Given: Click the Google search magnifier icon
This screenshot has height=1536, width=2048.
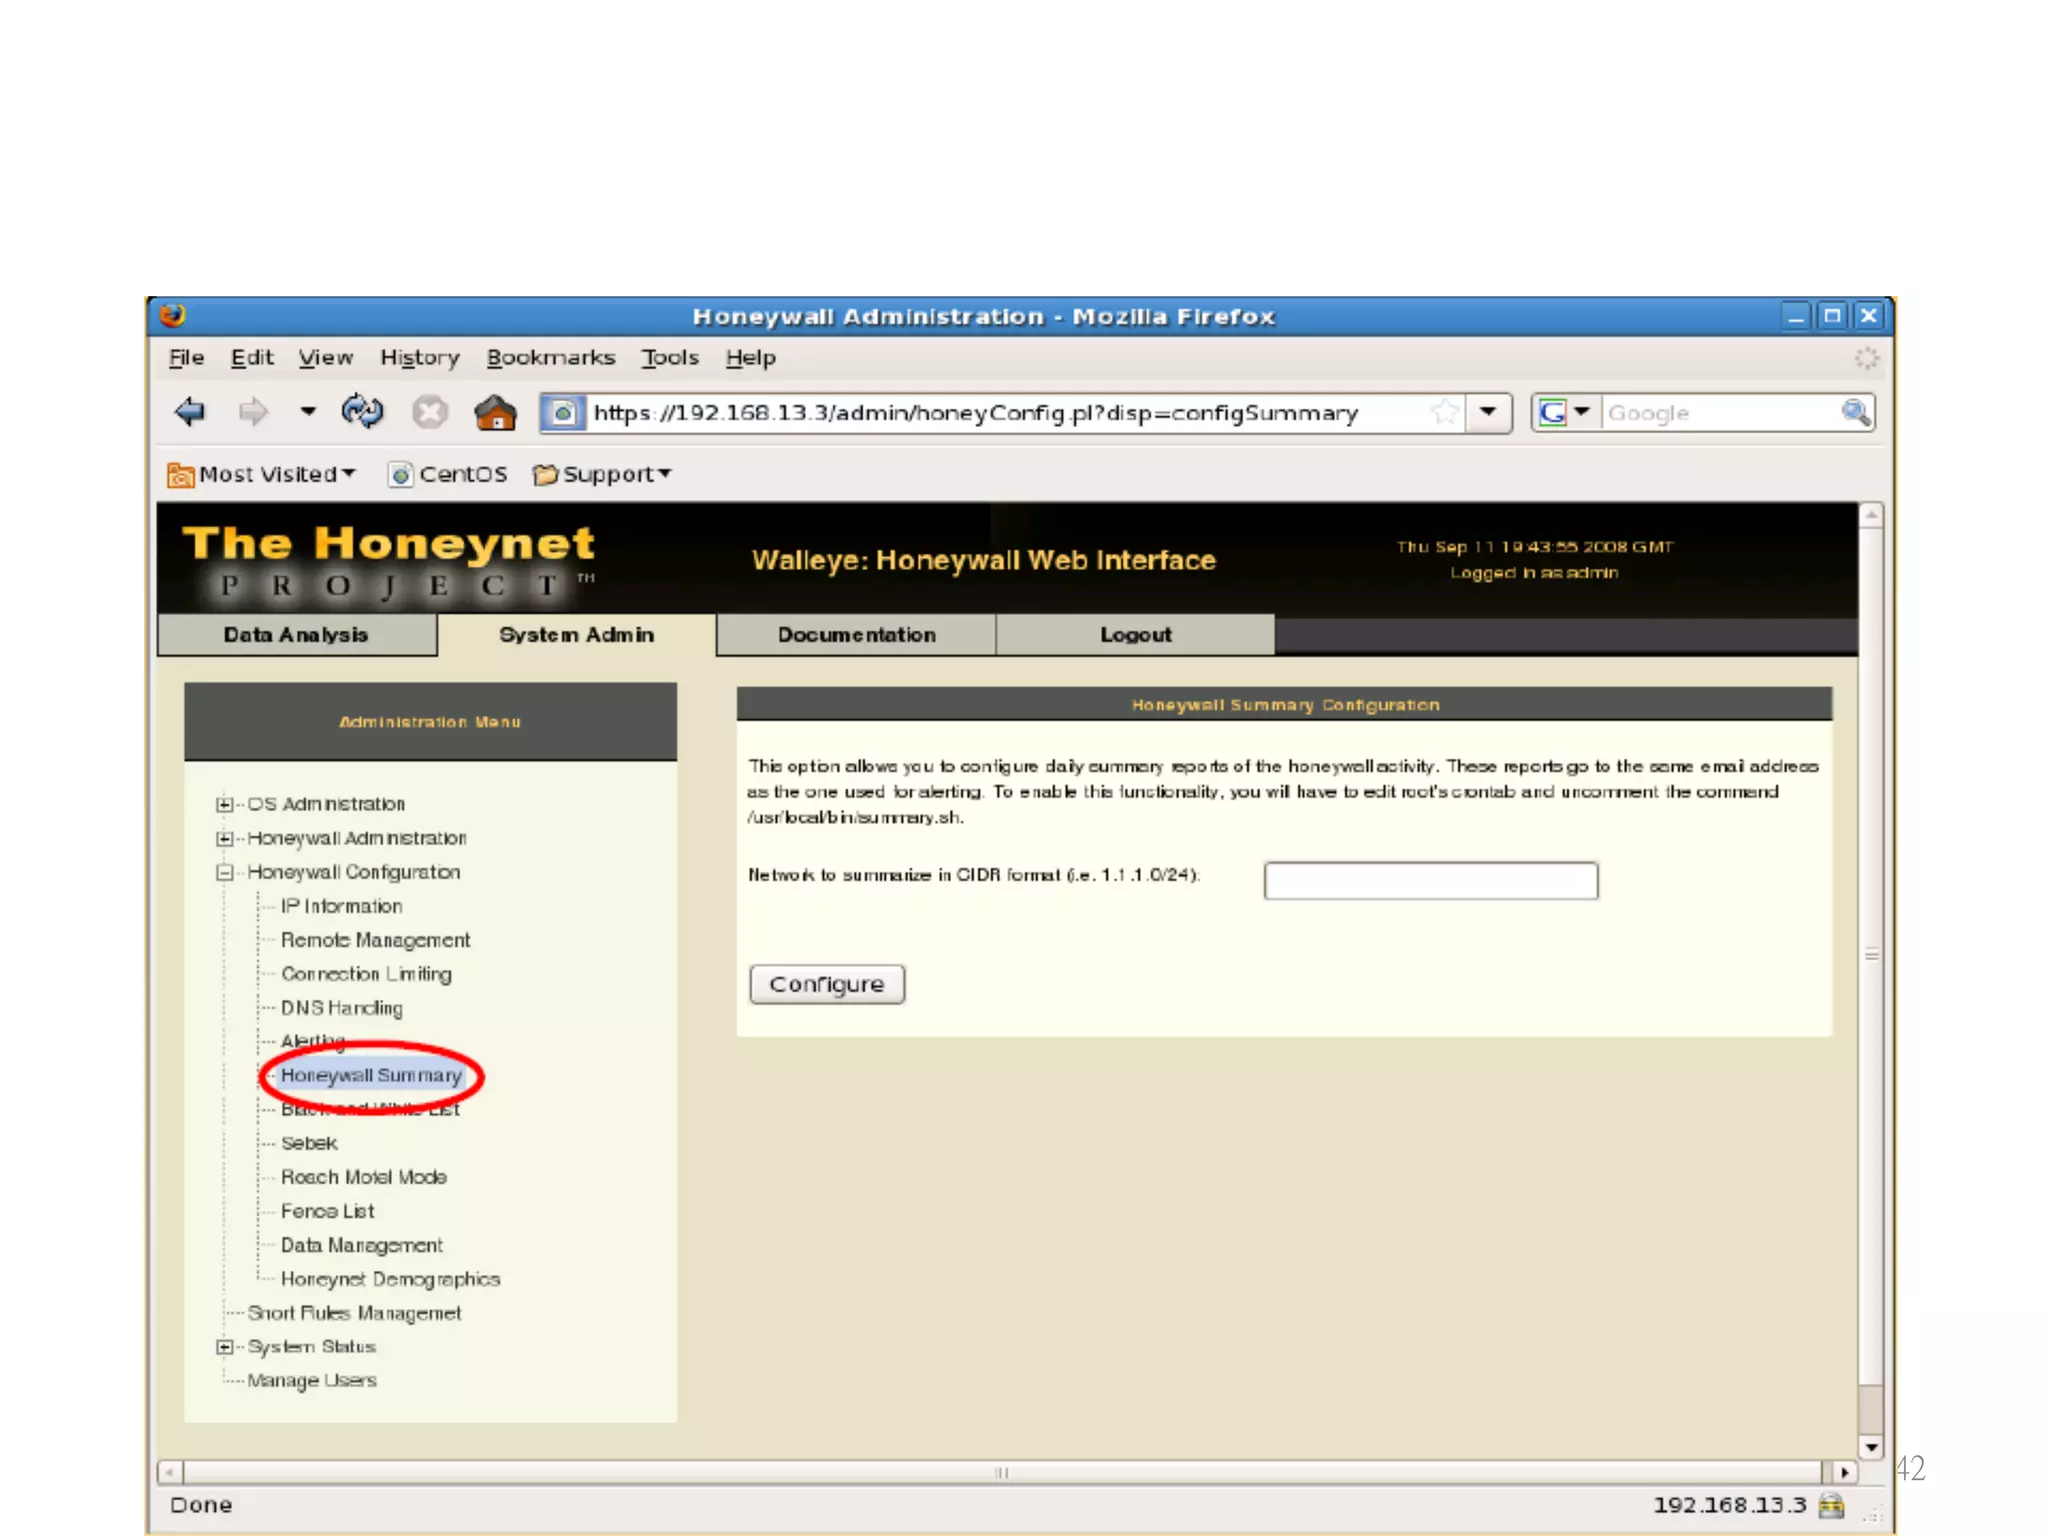Looking at the screenshot, I should pos(1855,412).
